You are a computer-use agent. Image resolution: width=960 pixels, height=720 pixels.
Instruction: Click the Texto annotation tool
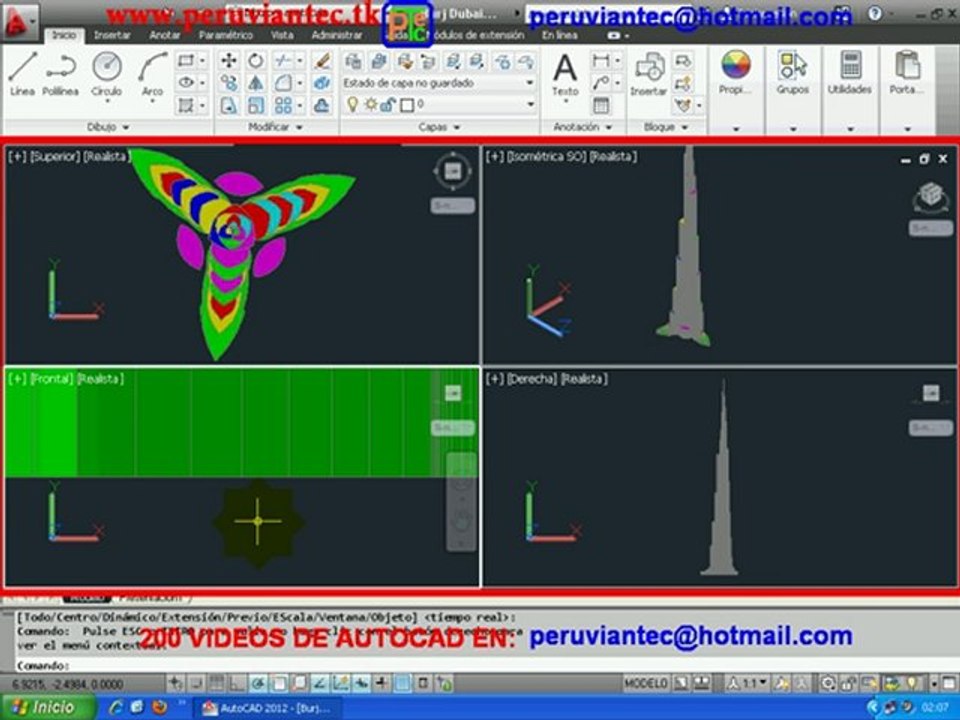[565, 74]
